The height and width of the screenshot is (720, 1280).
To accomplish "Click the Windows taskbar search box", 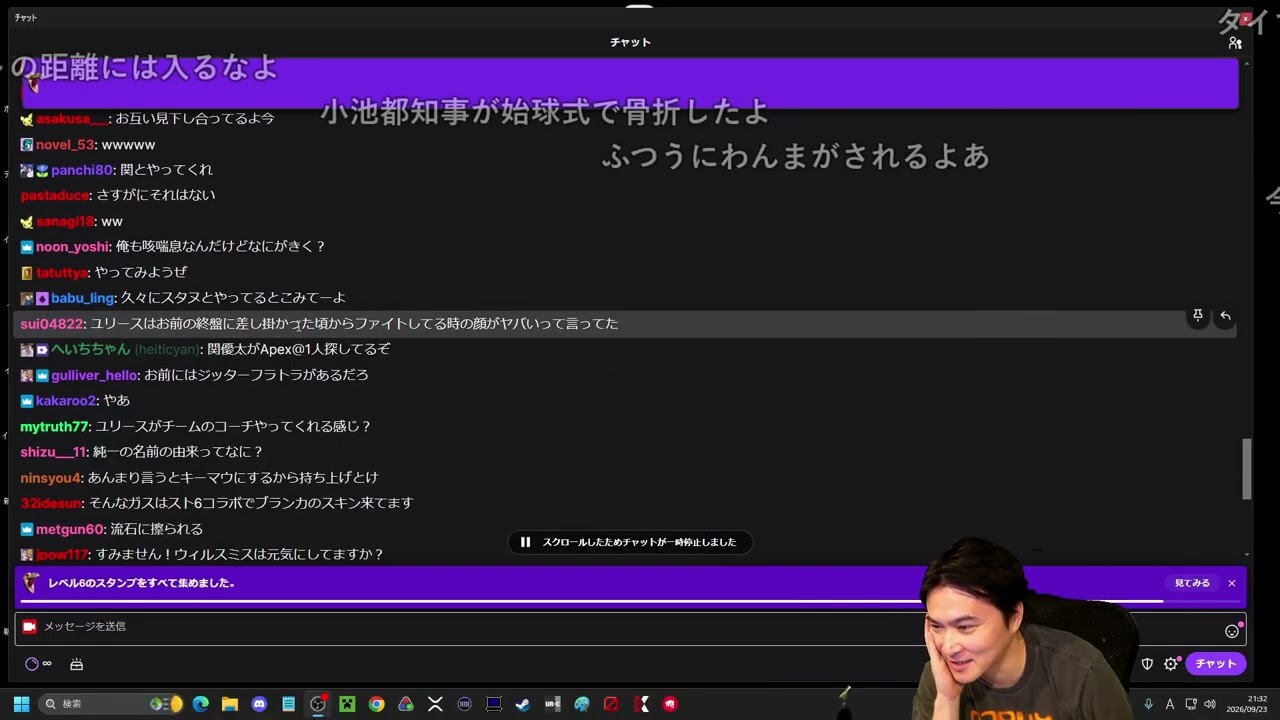I will pyautogui.click(x=110, y=704).
